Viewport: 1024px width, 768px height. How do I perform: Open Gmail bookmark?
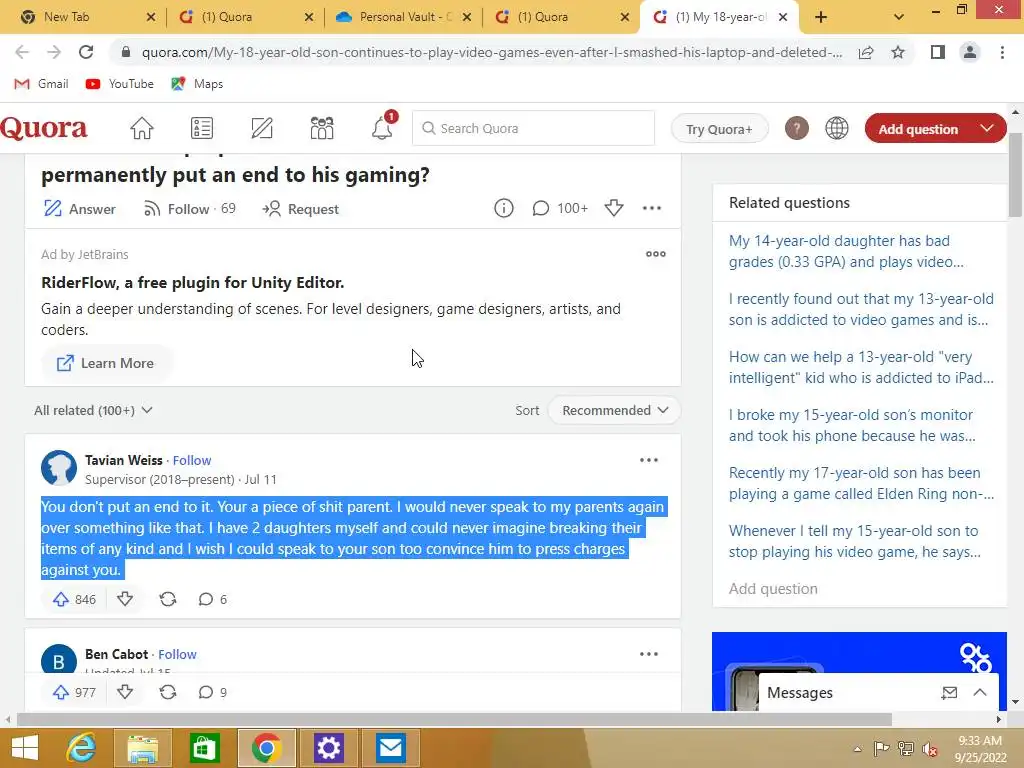point(42,84)
